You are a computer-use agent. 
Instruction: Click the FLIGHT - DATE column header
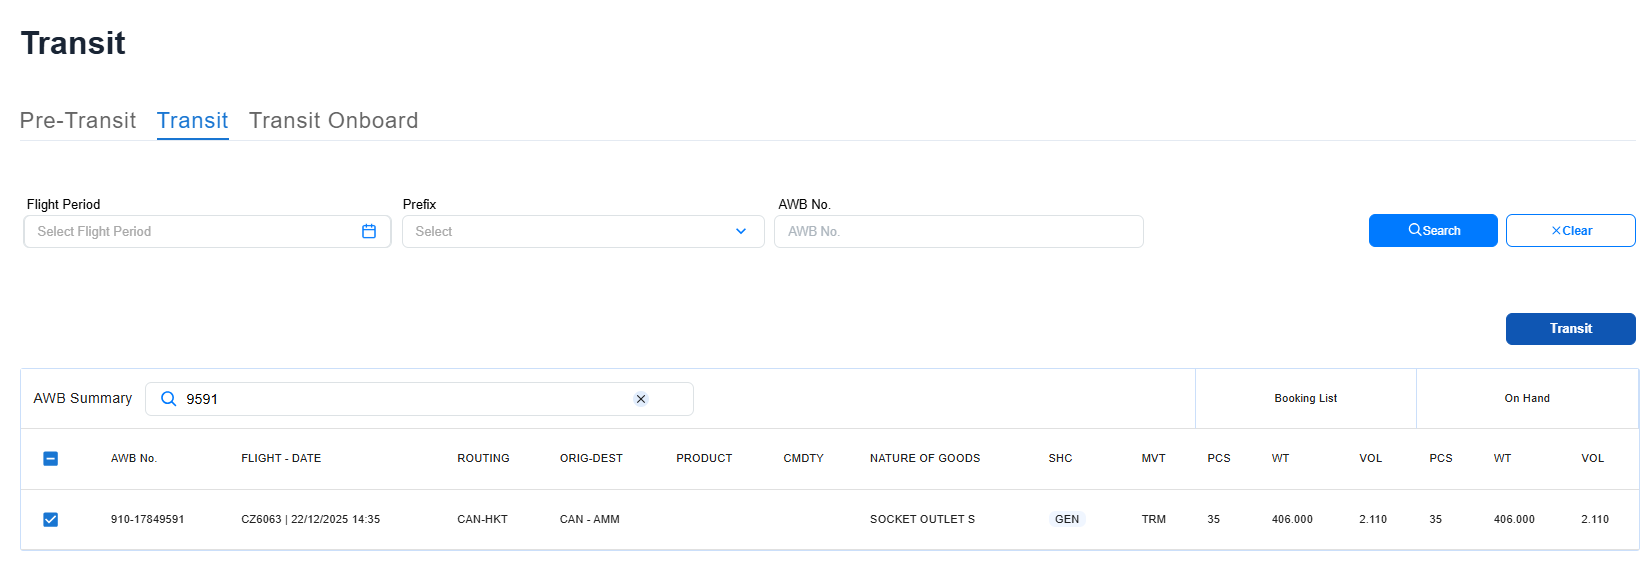point(281,458)
